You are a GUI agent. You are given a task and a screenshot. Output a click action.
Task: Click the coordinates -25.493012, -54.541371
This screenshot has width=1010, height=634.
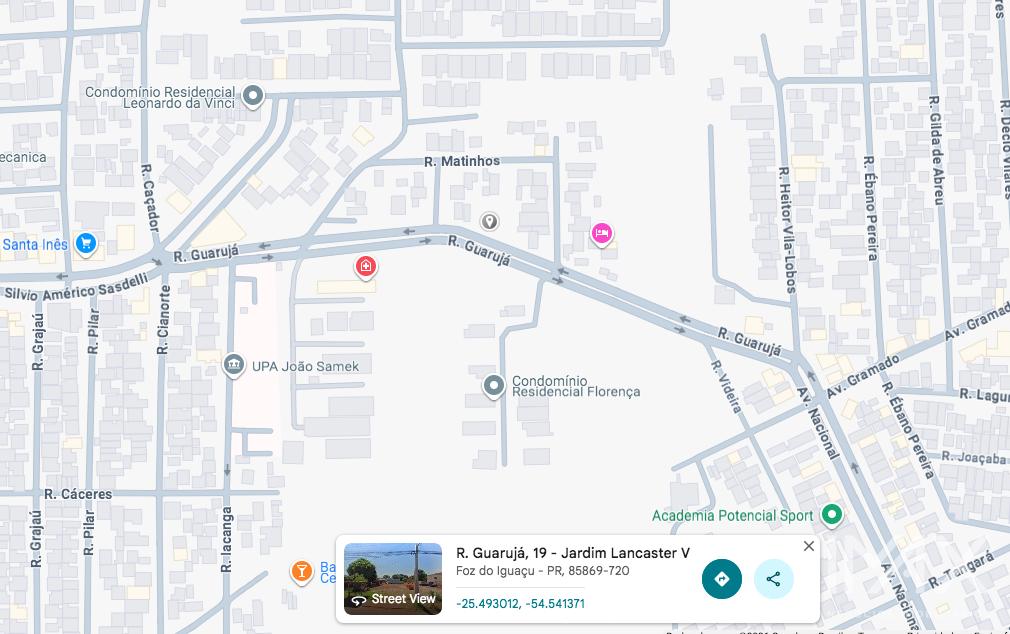[x=520, y=604]
